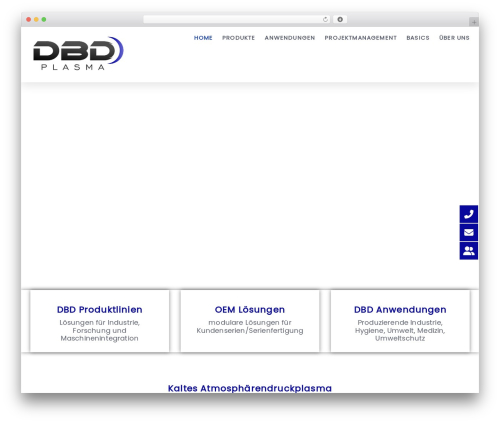Open a new tab with plus button
This screenshot has width=500, height=423.
tap(474, 22)
